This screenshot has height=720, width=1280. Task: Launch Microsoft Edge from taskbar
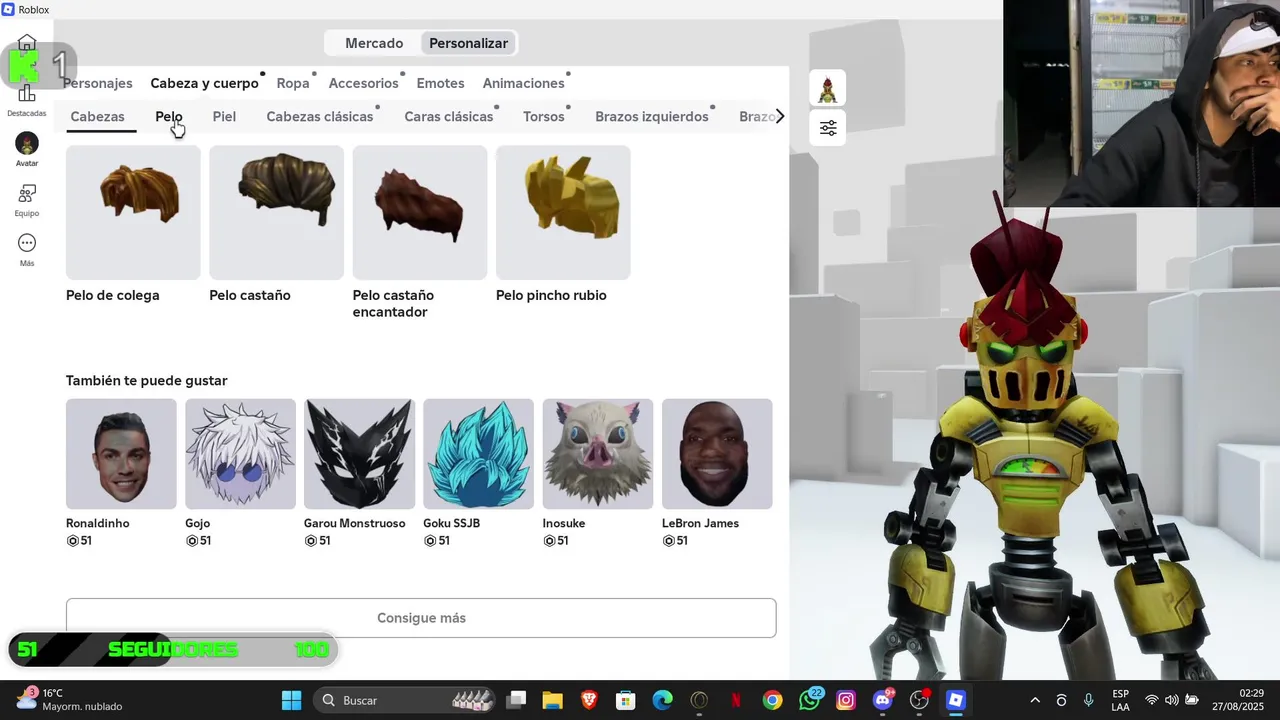coord(662,700)
